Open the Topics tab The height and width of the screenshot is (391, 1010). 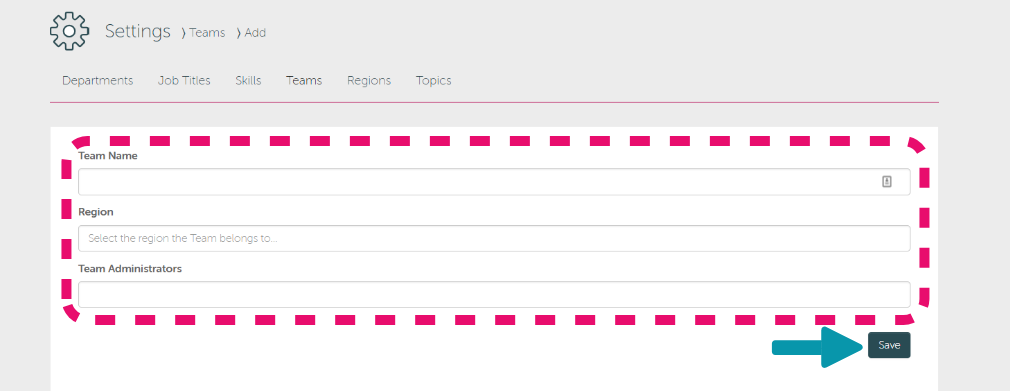click(434, 81)
